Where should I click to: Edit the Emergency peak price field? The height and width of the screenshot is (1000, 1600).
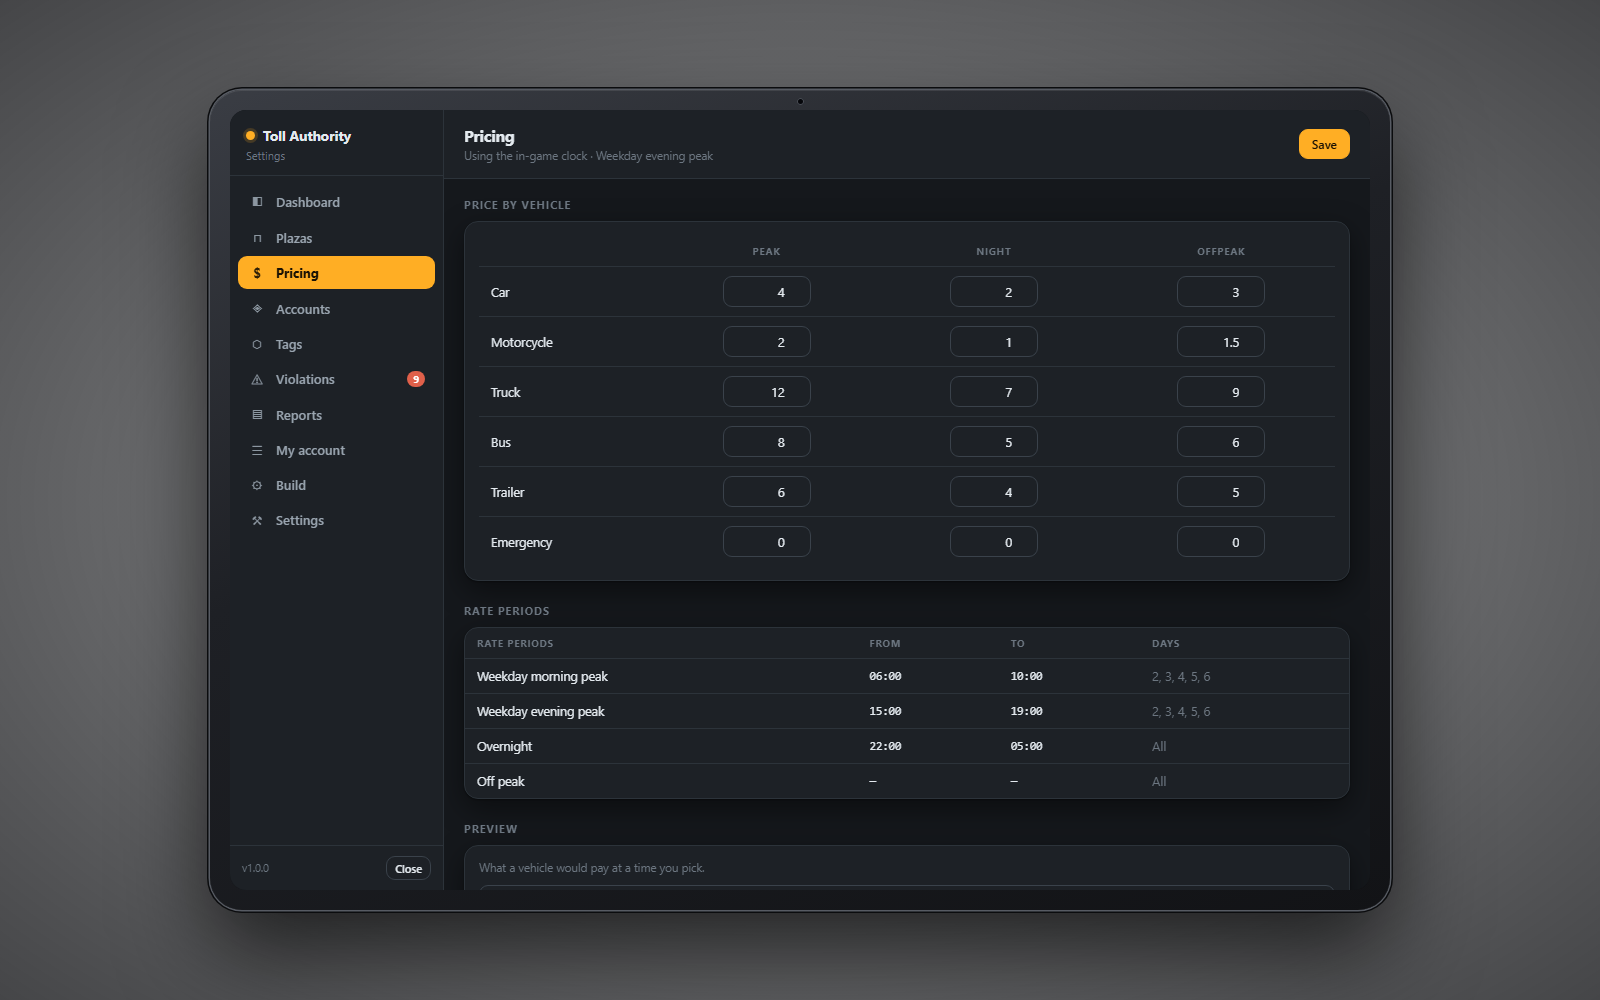(767, 542)
